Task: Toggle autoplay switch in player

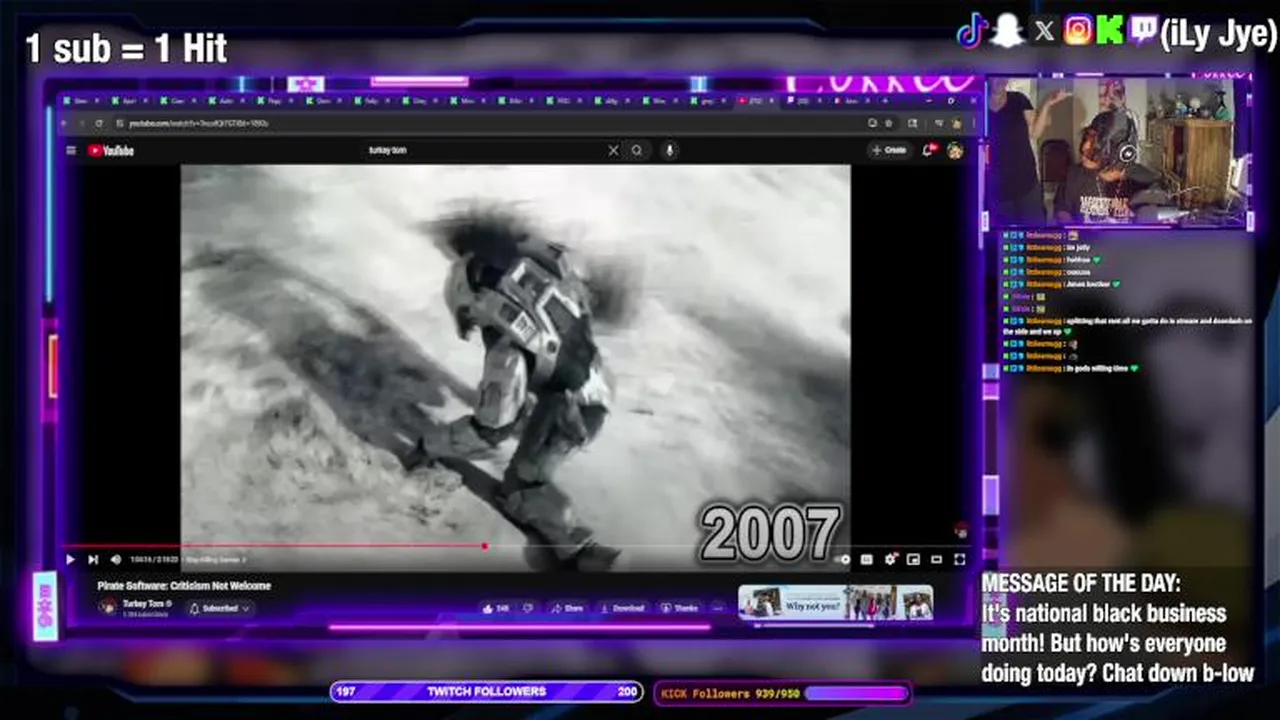Action: [844, 560]
